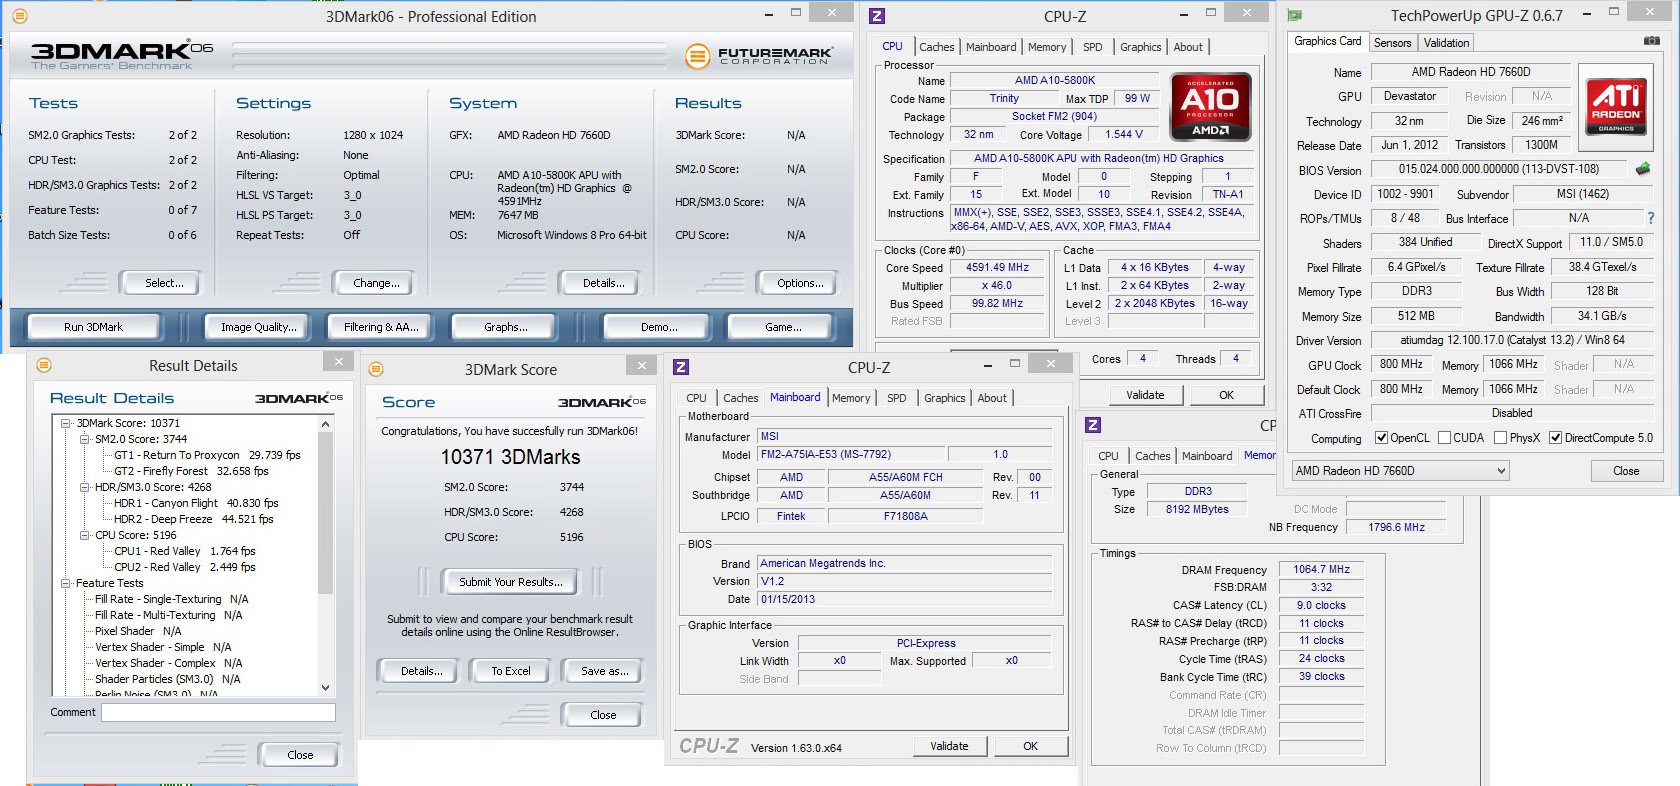1680x786 pixels.
Task: Click the GPU-Z title bar app icon
Action: click(1294, 15)
